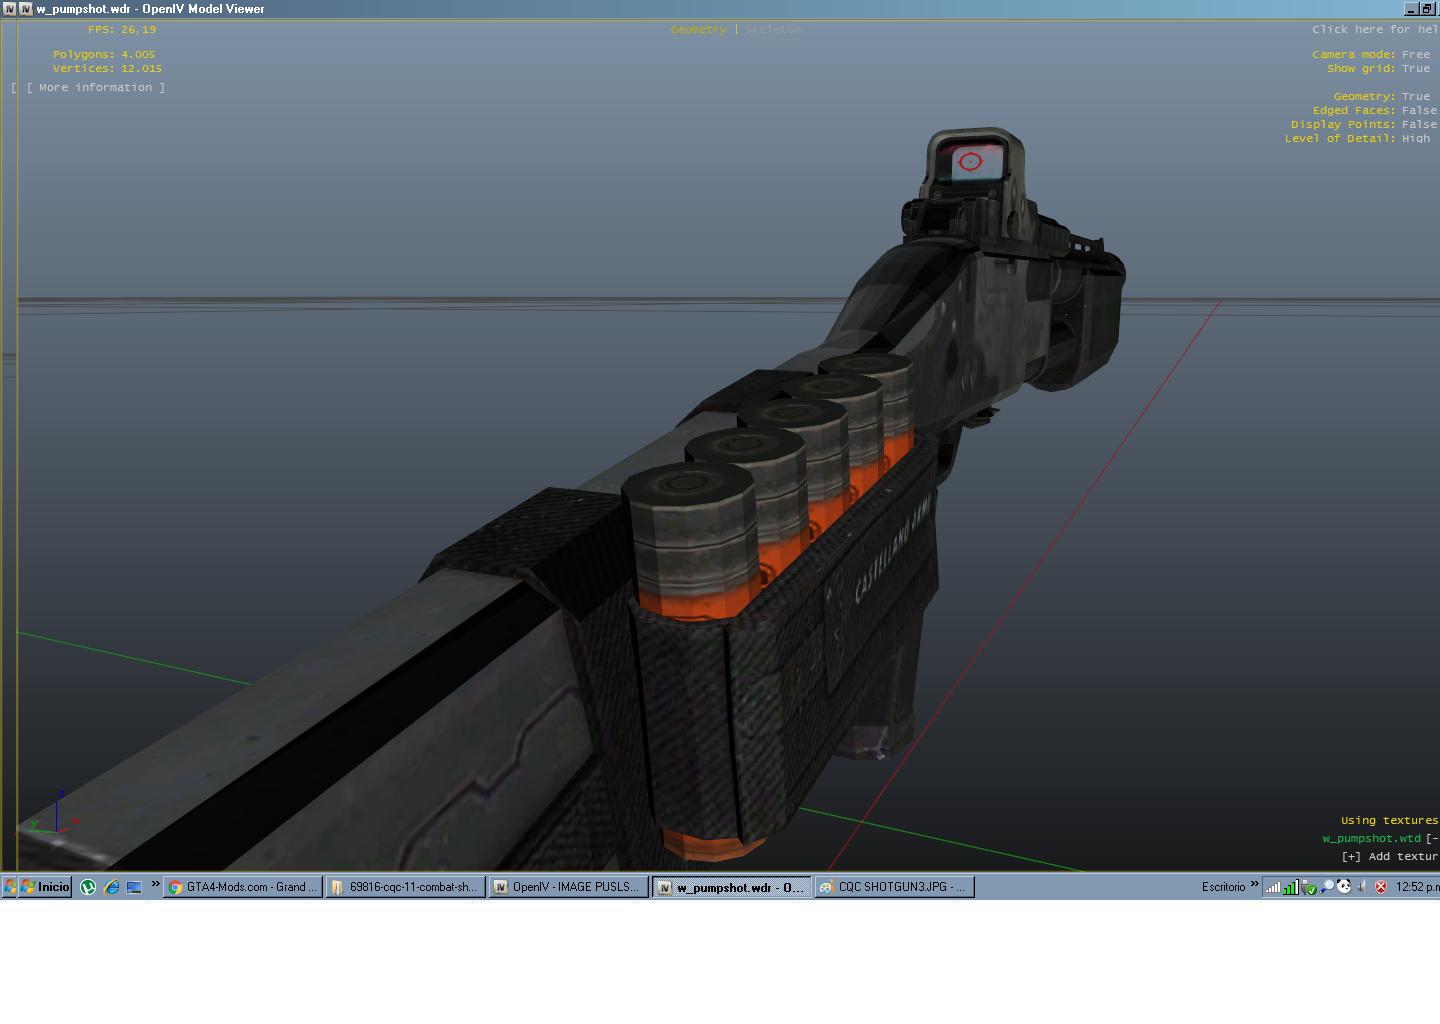Switch to 69816-cqc-11-combat archive window

pos(406,887)
